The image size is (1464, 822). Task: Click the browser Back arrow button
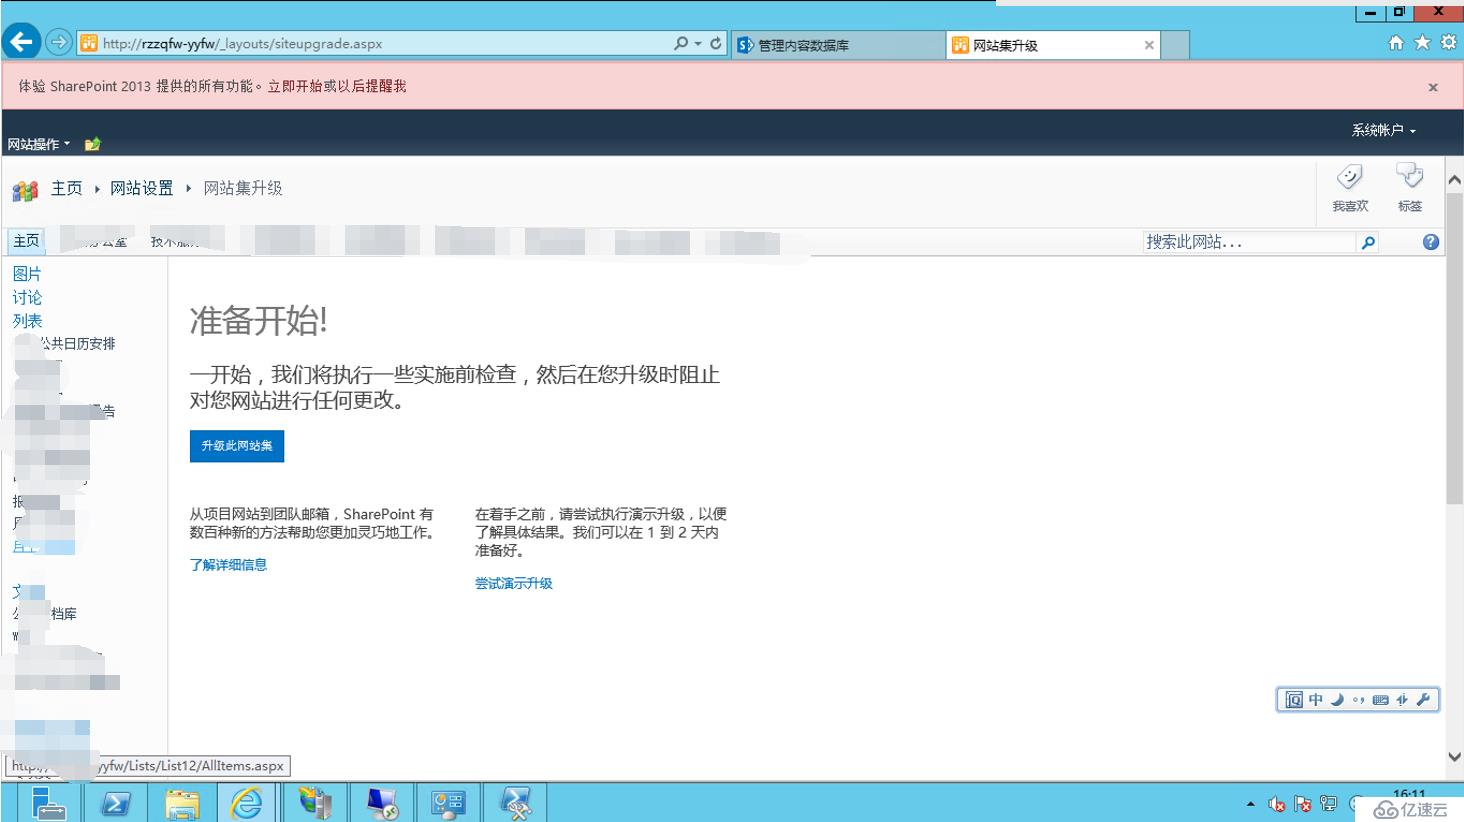pos(21,42)
